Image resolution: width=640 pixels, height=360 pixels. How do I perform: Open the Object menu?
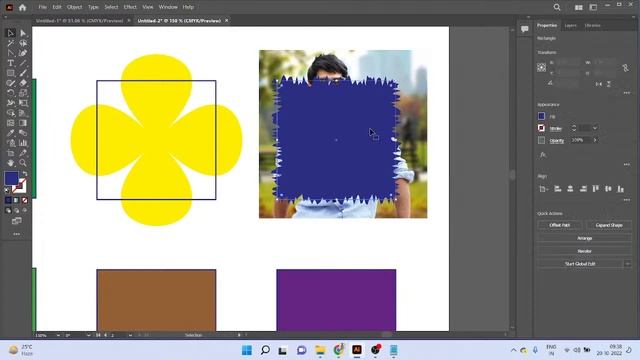tap(74, 7)
